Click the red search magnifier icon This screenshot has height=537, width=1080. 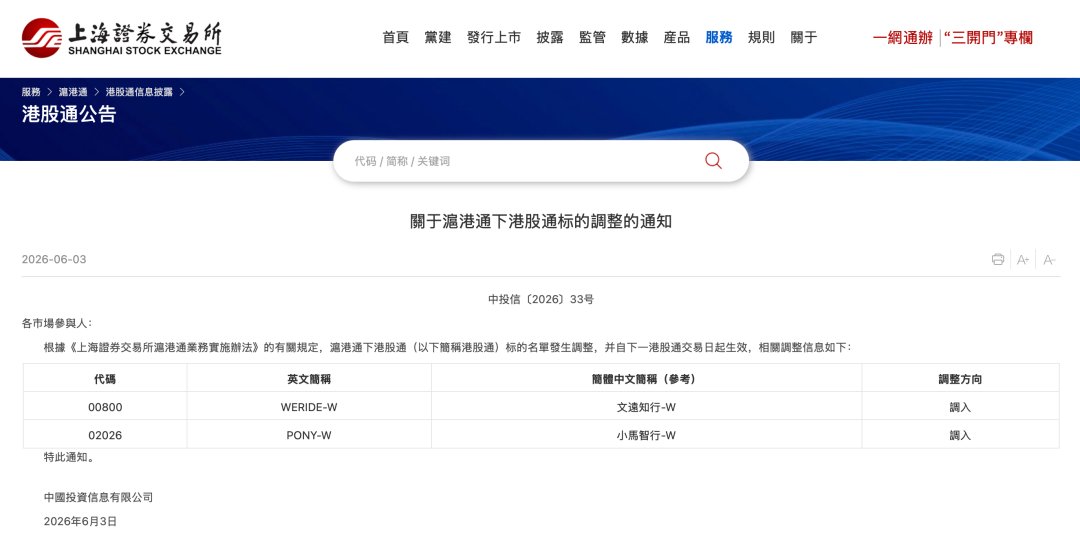[713, 161]
